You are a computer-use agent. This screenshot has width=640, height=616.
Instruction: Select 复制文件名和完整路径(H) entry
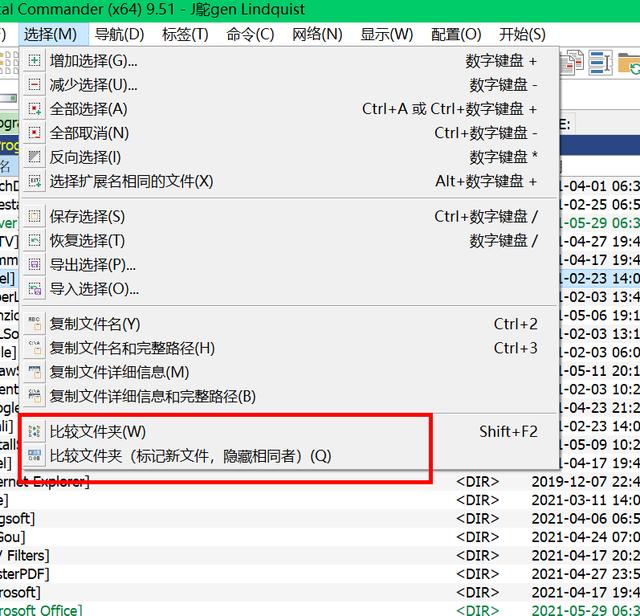tap(132, 348)
